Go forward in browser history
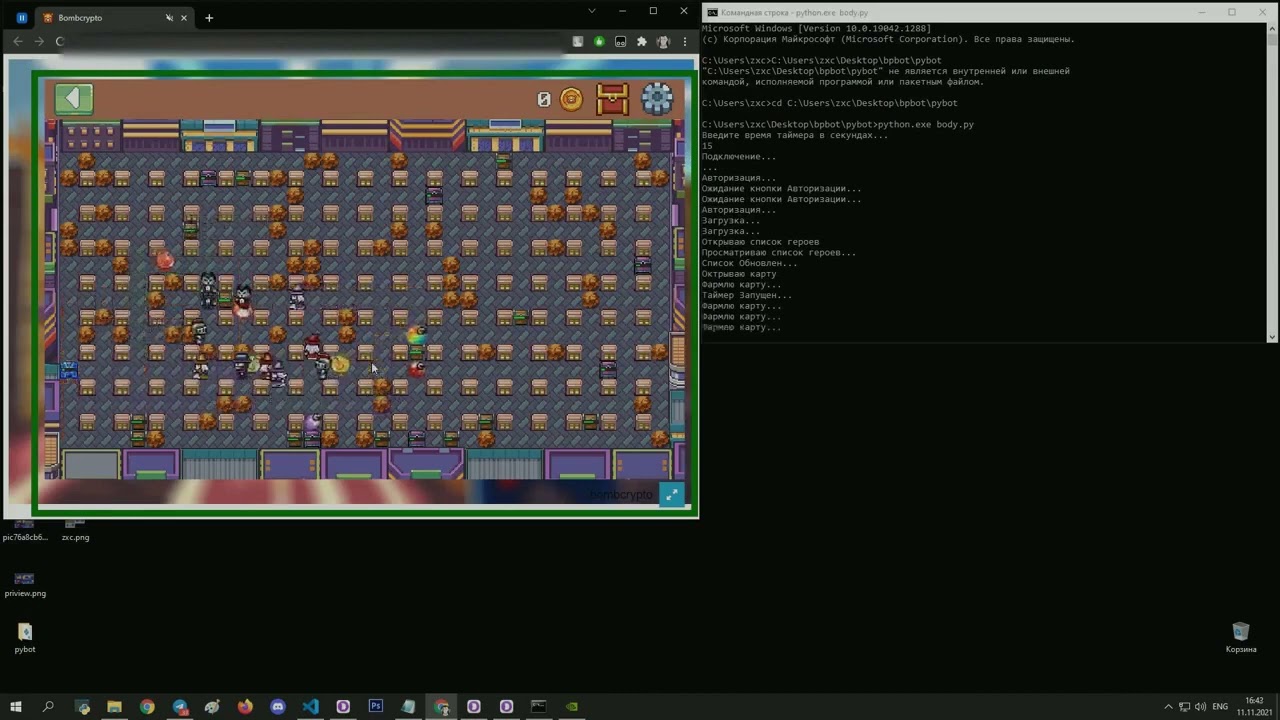The height and width of the screenshot is (720, 1280). click(x=39, y=41)
